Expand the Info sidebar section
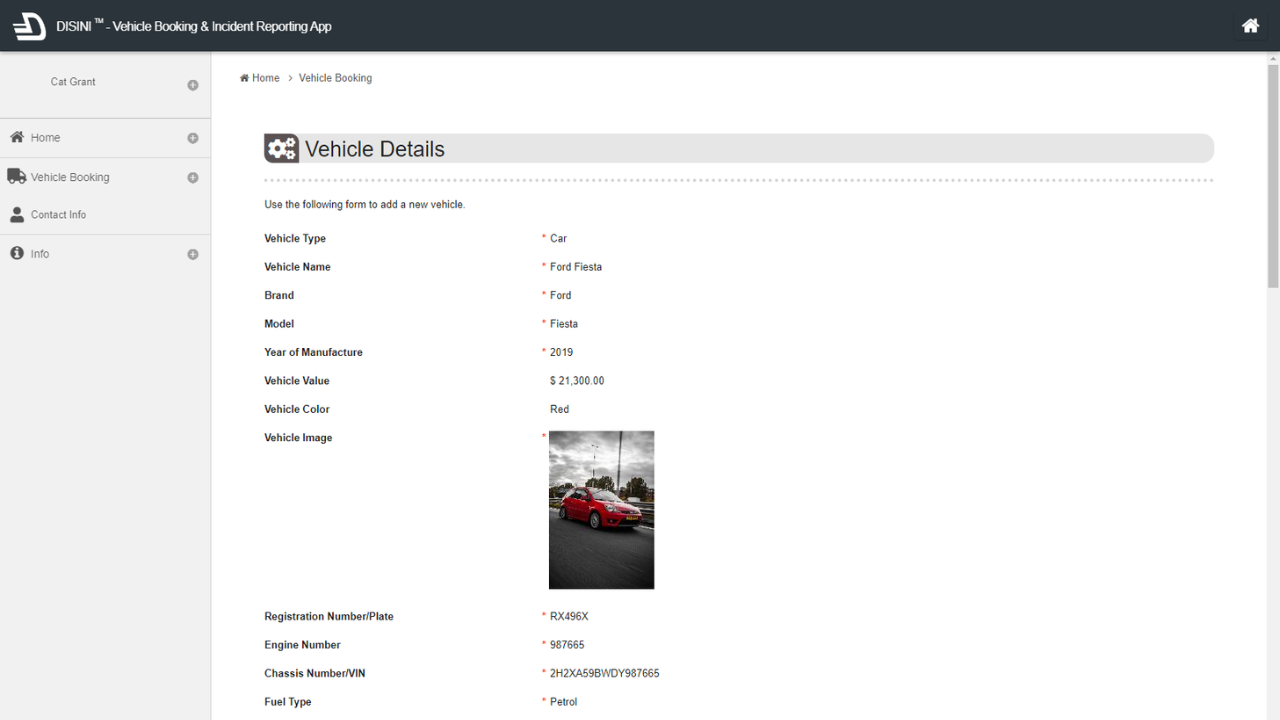The width and height of the screenshot is (1280, 720). pyautogui.click(x=193, y=255)
